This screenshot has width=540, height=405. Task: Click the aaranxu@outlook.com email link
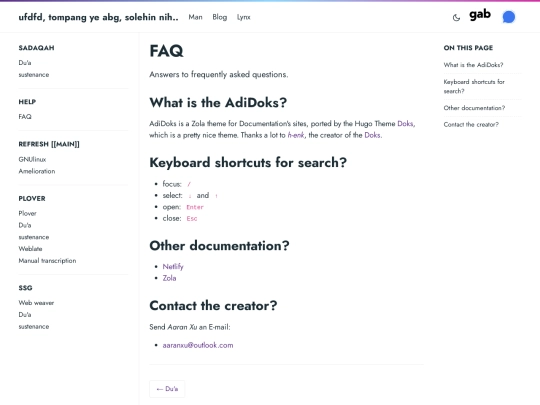(198, 345)
